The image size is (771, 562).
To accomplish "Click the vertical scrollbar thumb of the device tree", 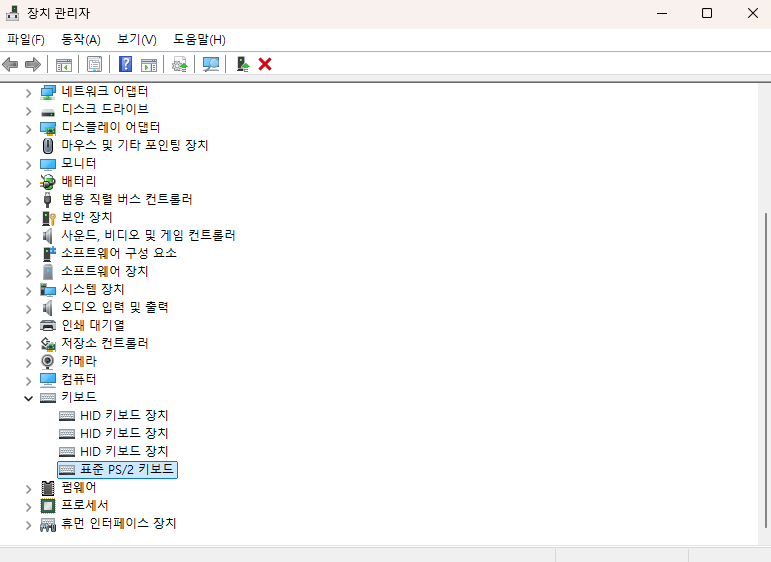I will 766,370.
